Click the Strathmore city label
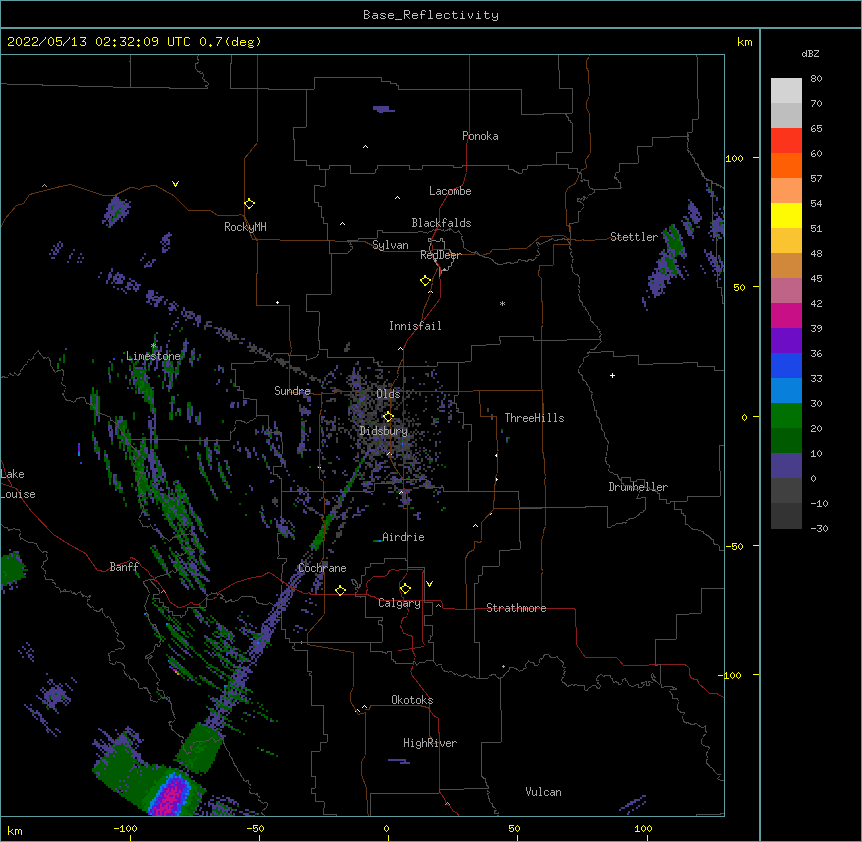862x842 pixels. pos(516,608)
